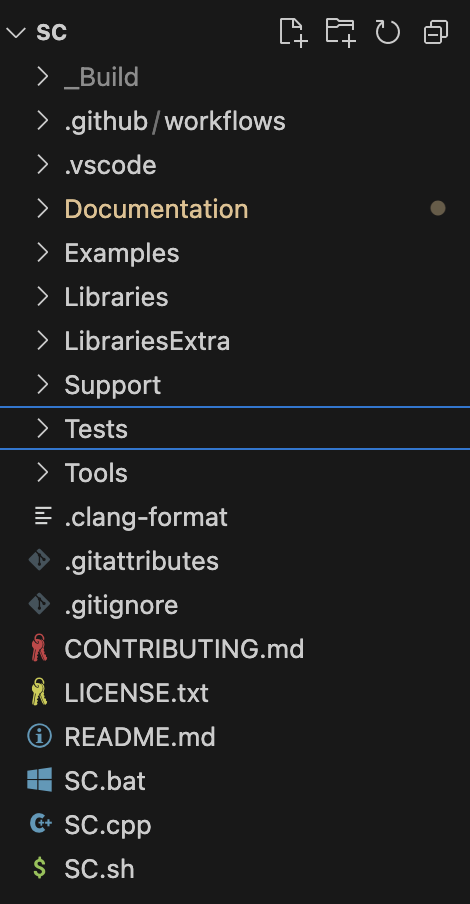The height and width of the screenshot is (904, 470).
Task: Click the info icon beside README.md
Action: coord(40,736)
